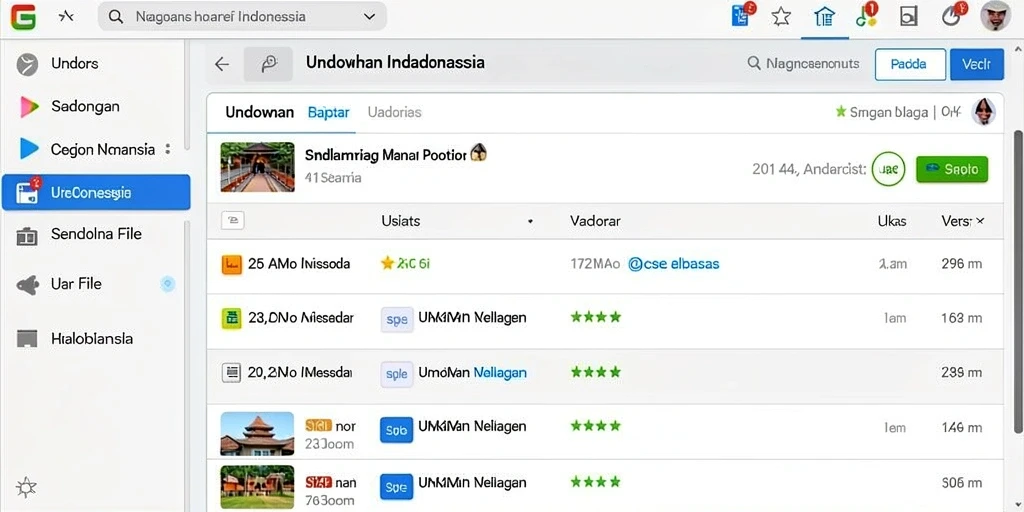Open the temple thumbnail in the 23Joom row
The image size is (1024, 512).
[257, 434]
